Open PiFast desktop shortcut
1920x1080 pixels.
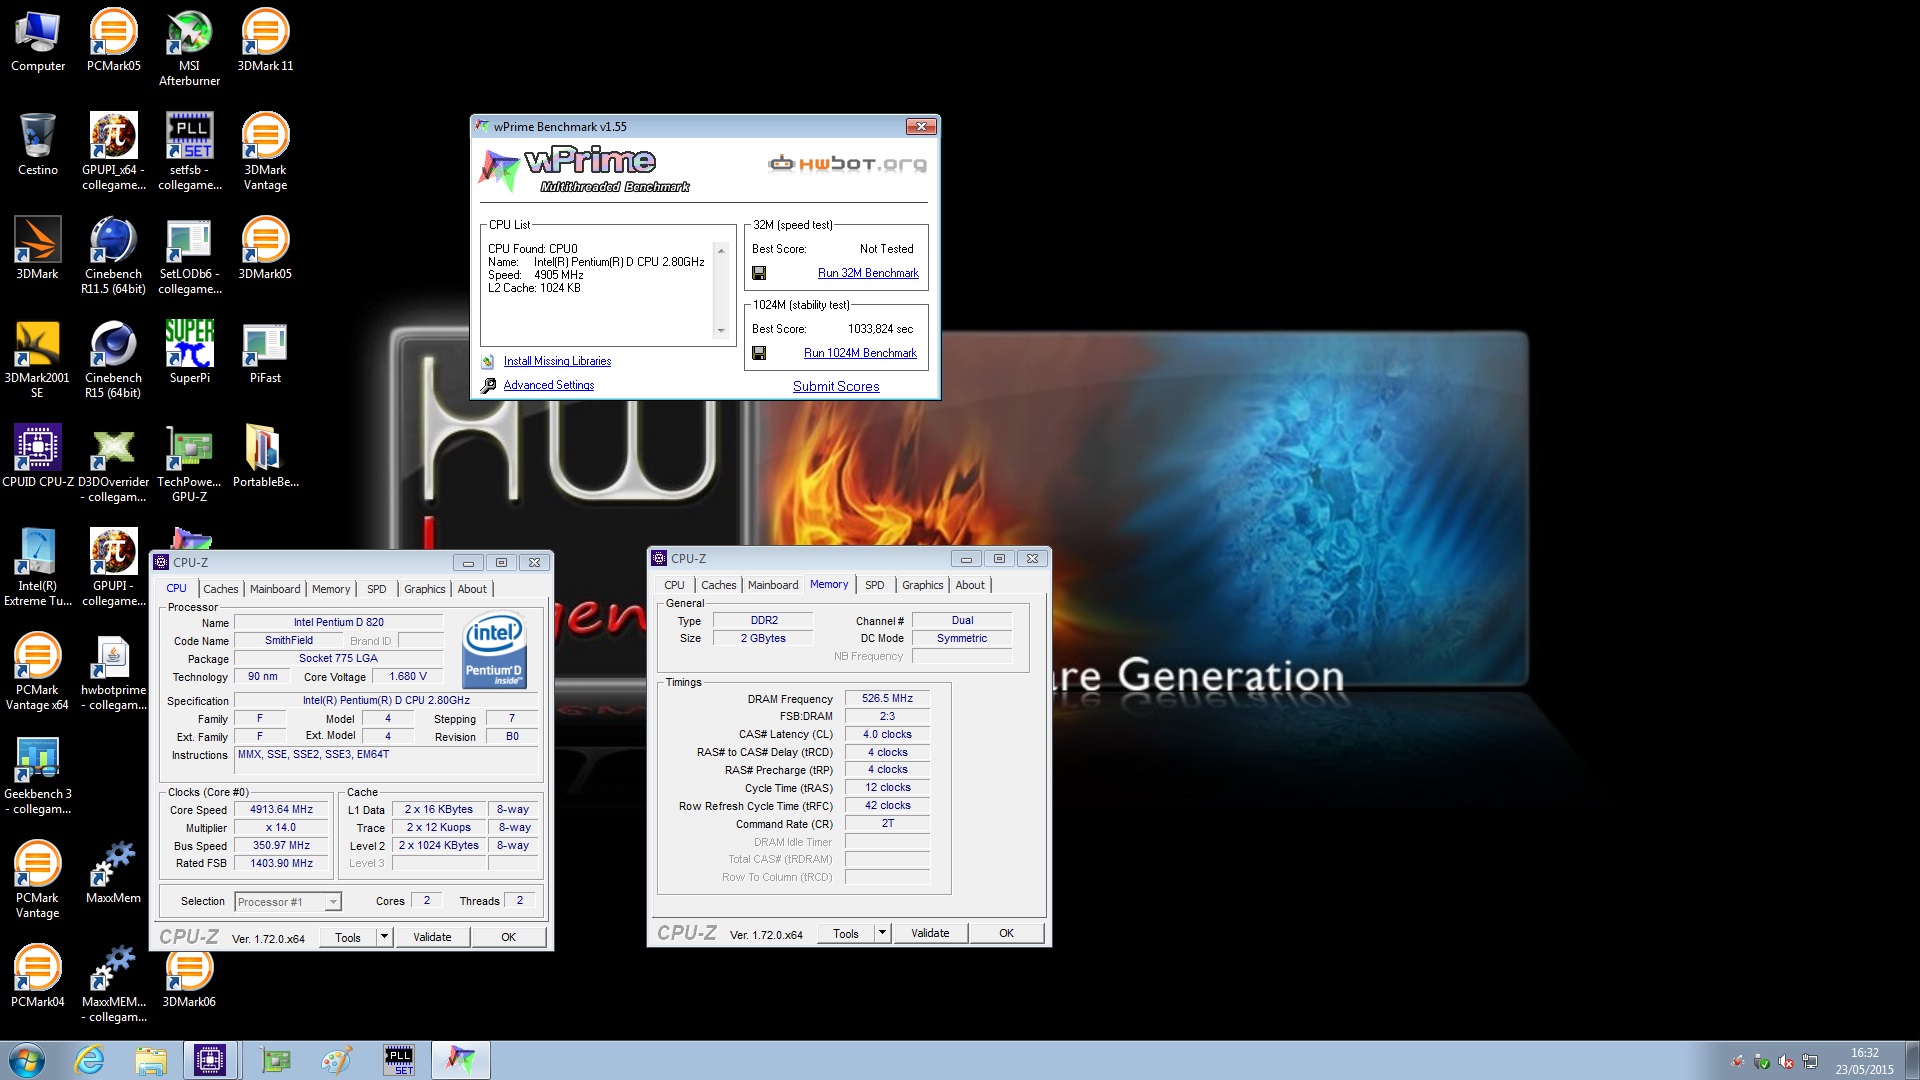click(265, 352)
